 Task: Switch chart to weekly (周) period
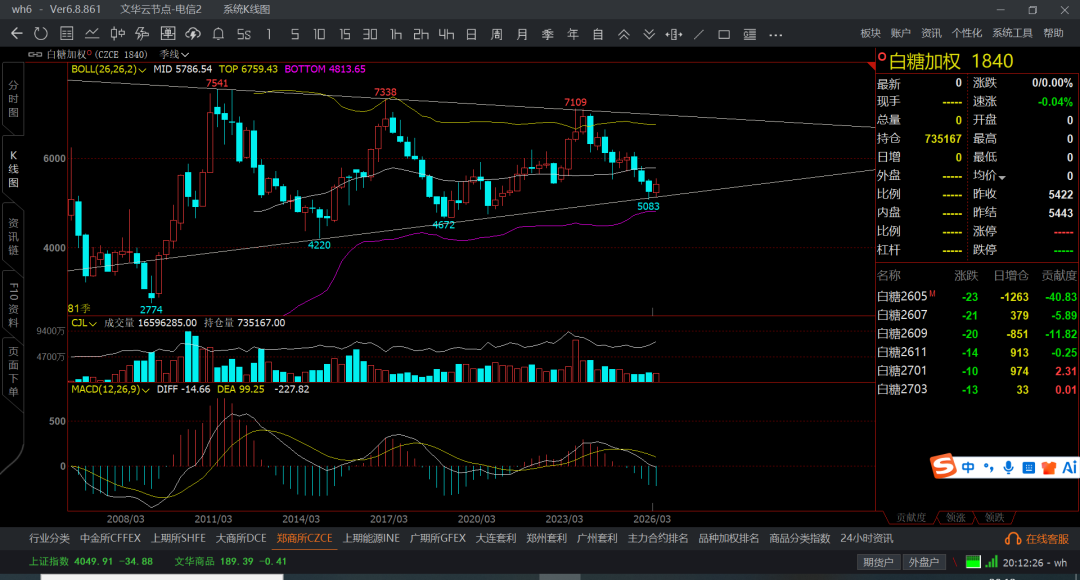click(x=496, y=34)
